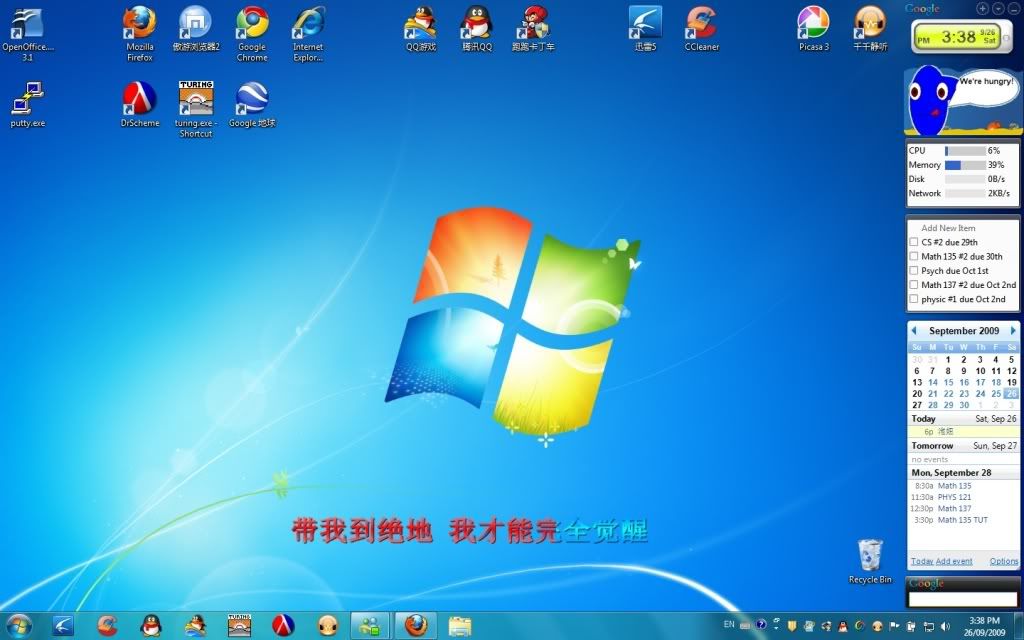1024x640 pixels.
Task: Switch to the Firefox taskbar button
Action: pos(415,626)
